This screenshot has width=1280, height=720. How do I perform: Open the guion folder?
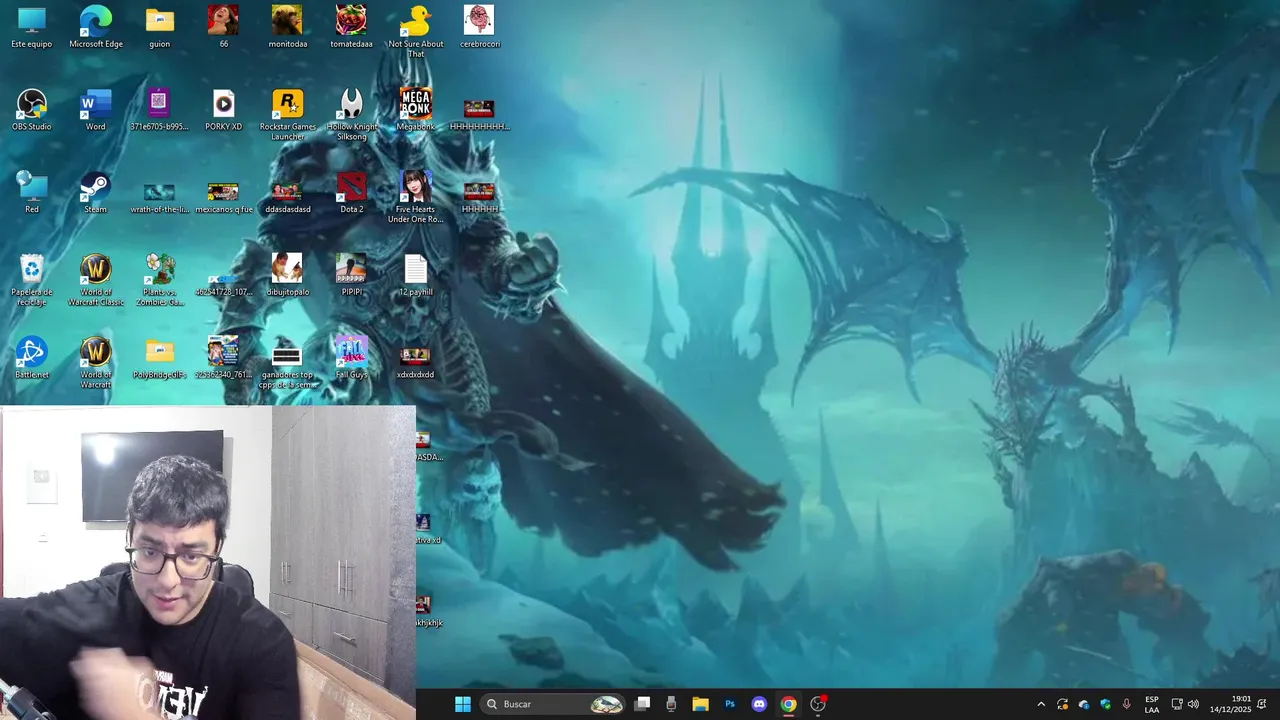159,27
